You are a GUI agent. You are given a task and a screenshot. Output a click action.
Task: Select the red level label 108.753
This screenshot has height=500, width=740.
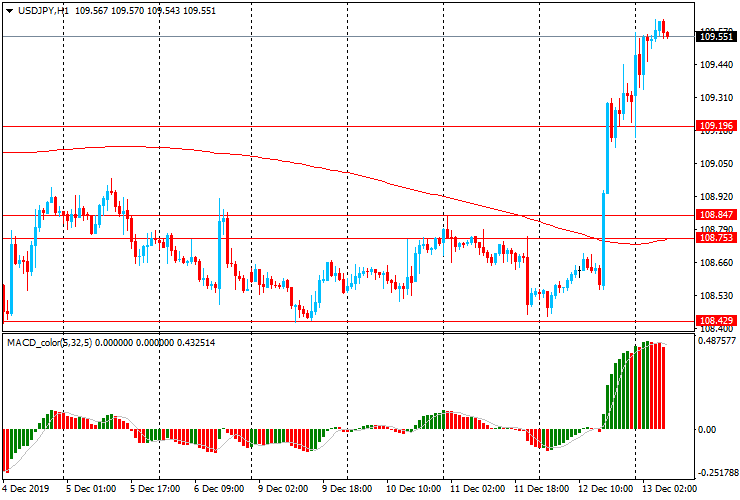click(x=716, y=237)
